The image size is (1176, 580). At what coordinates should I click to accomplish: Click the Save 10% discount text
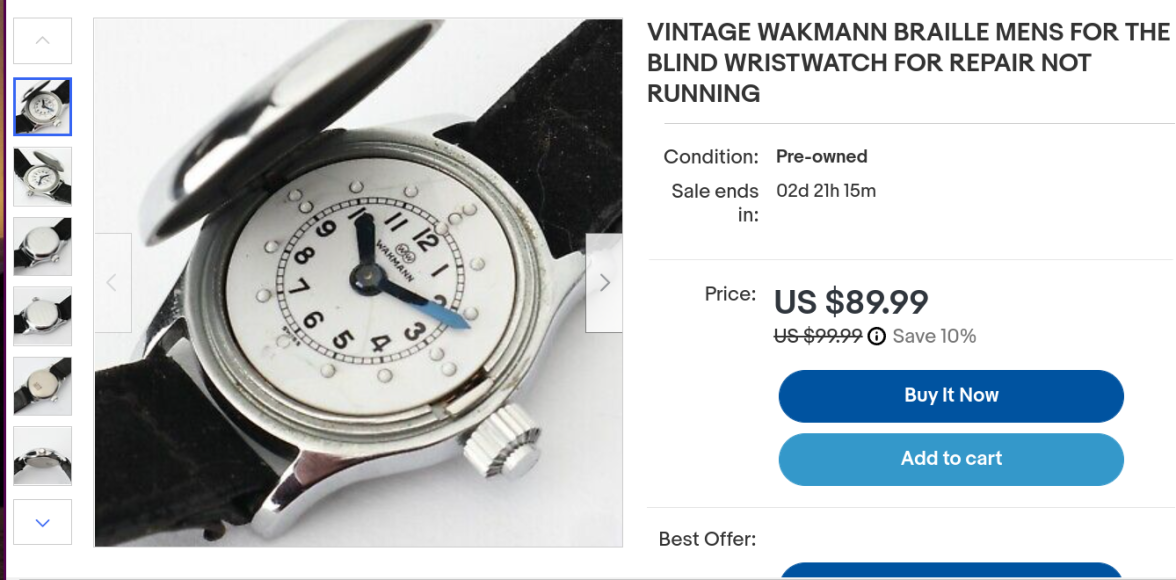[x=934, y=336]
